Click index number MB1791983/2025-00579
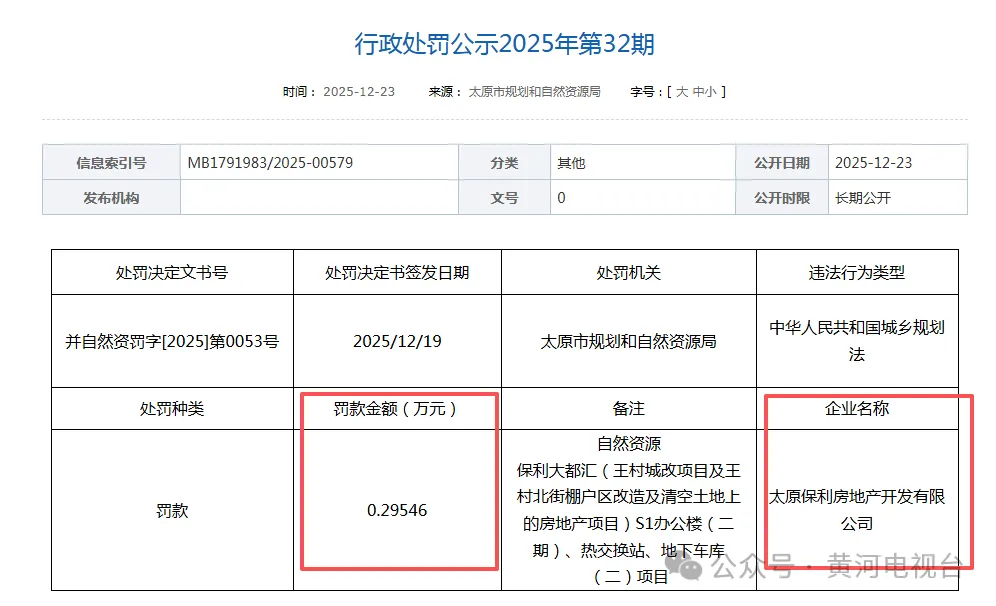This screenshot has height=606, width=996. pyautogui.click(x=270, y=163)
